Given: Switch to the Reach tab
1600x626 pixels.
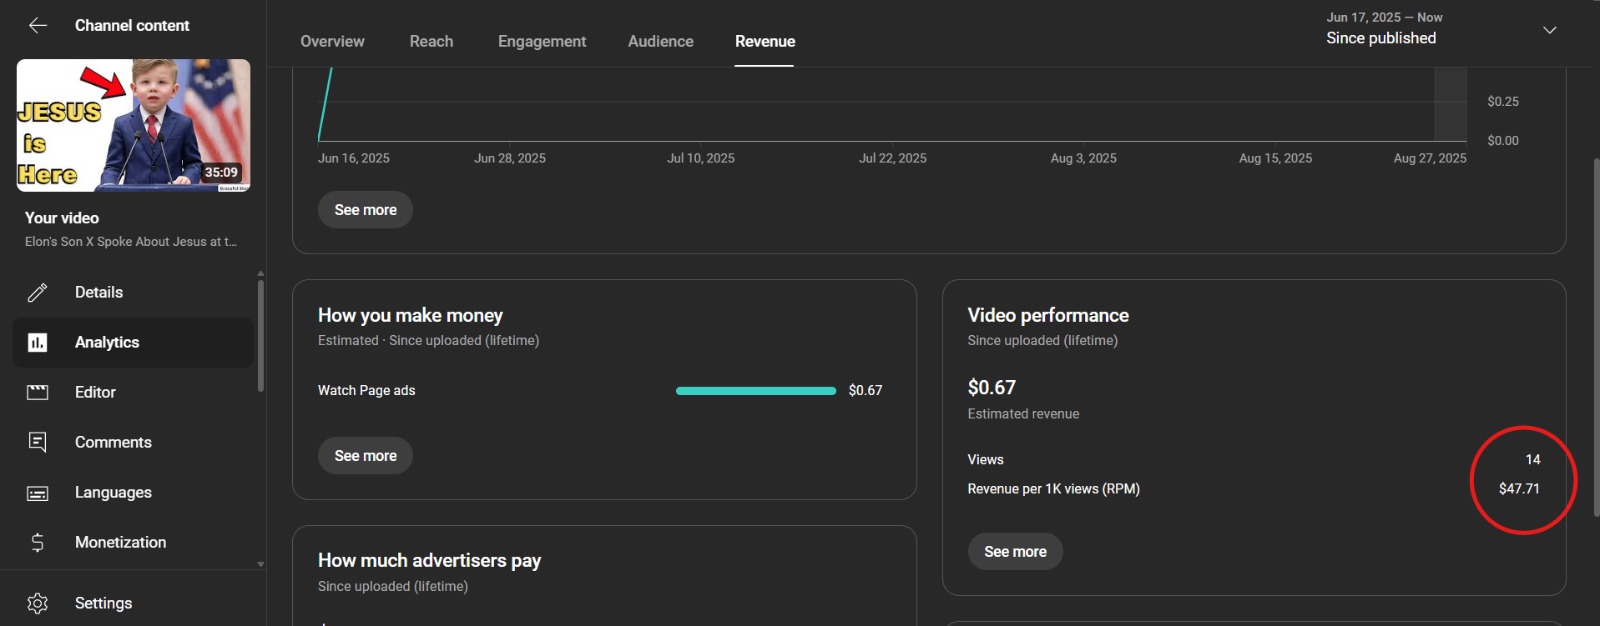Looking at the screenshot, I should tap(431, 41).
